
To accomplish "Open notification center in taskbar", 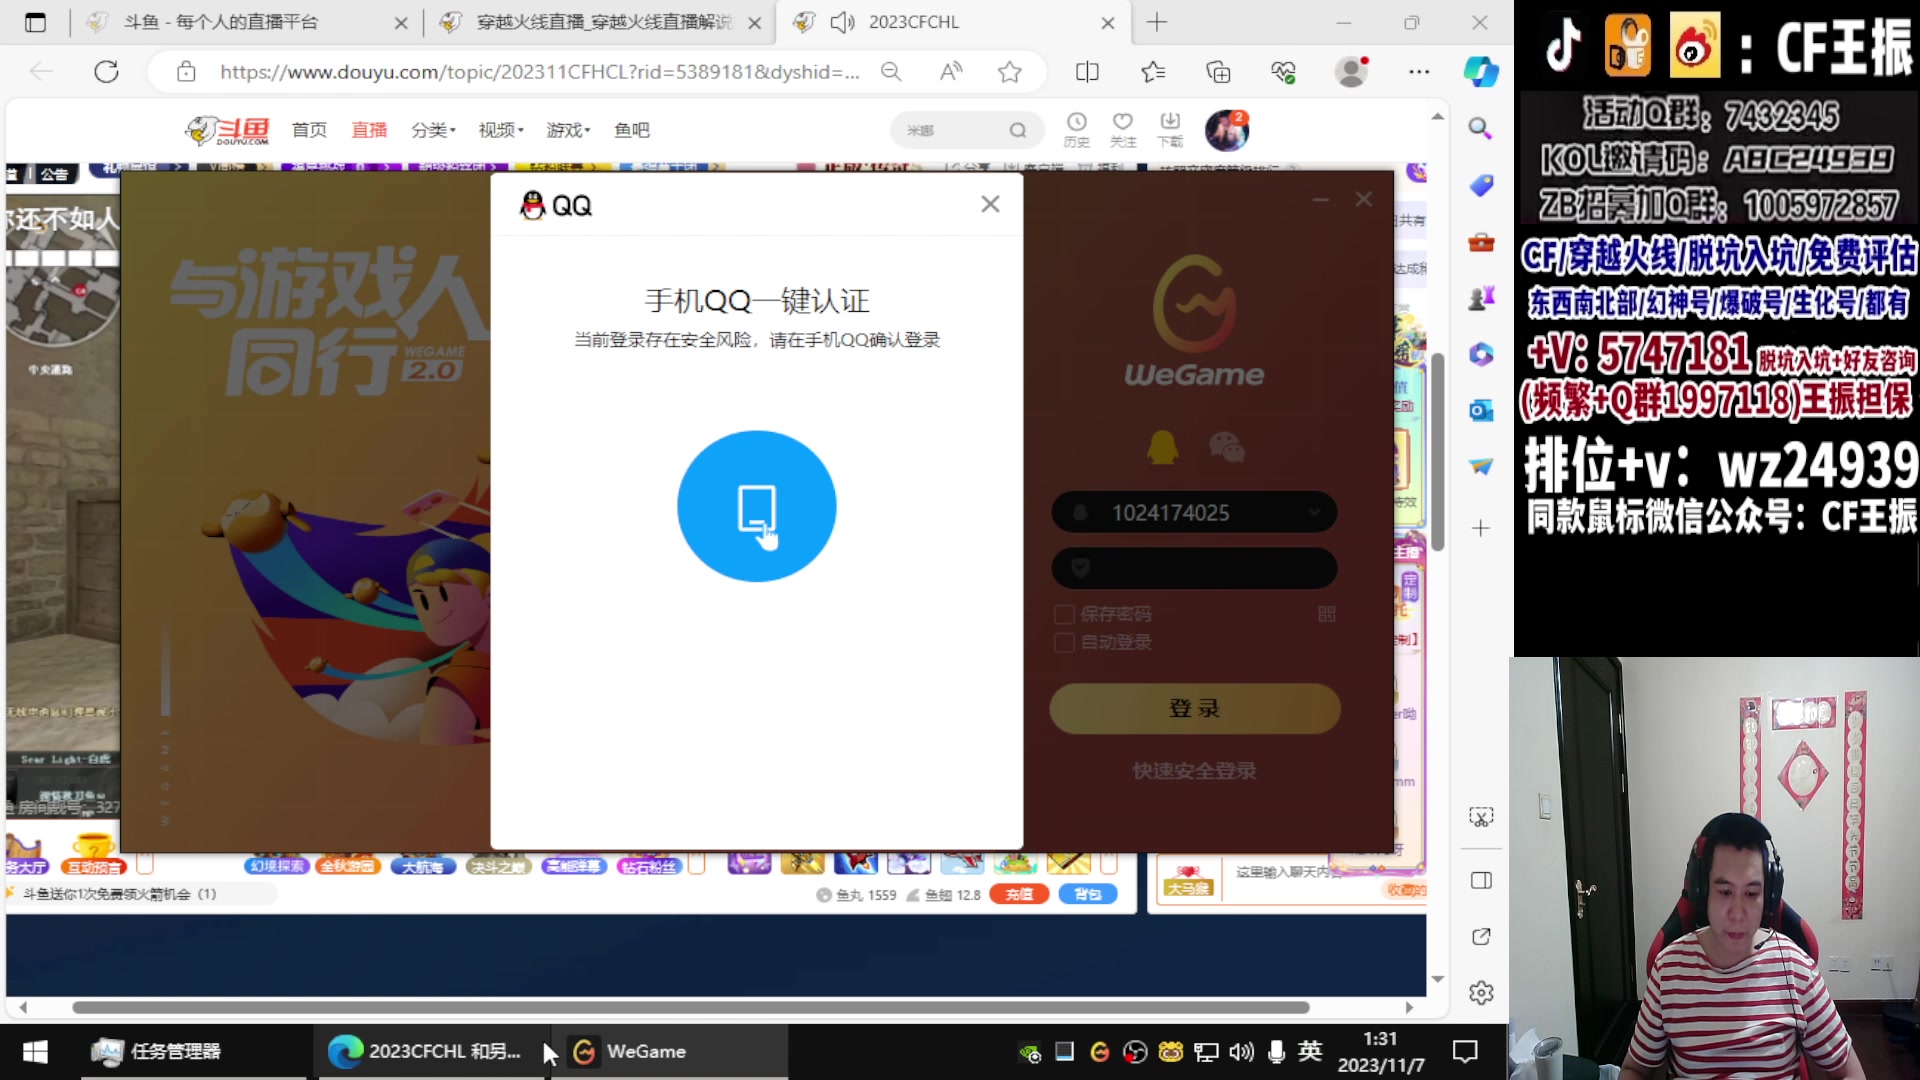I will click(1465, 1051).
